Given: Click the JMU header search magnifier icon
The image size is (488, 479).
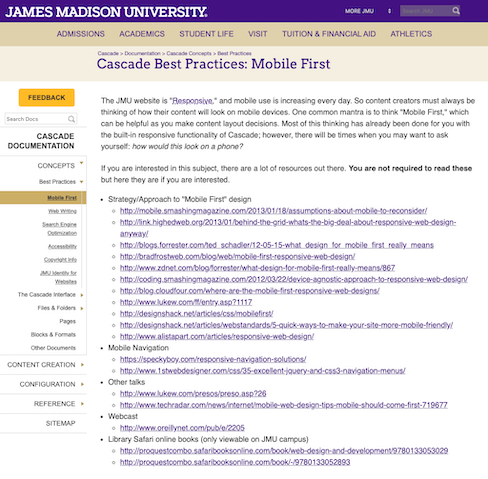Looking at the screenshot, I should (456, 11).
